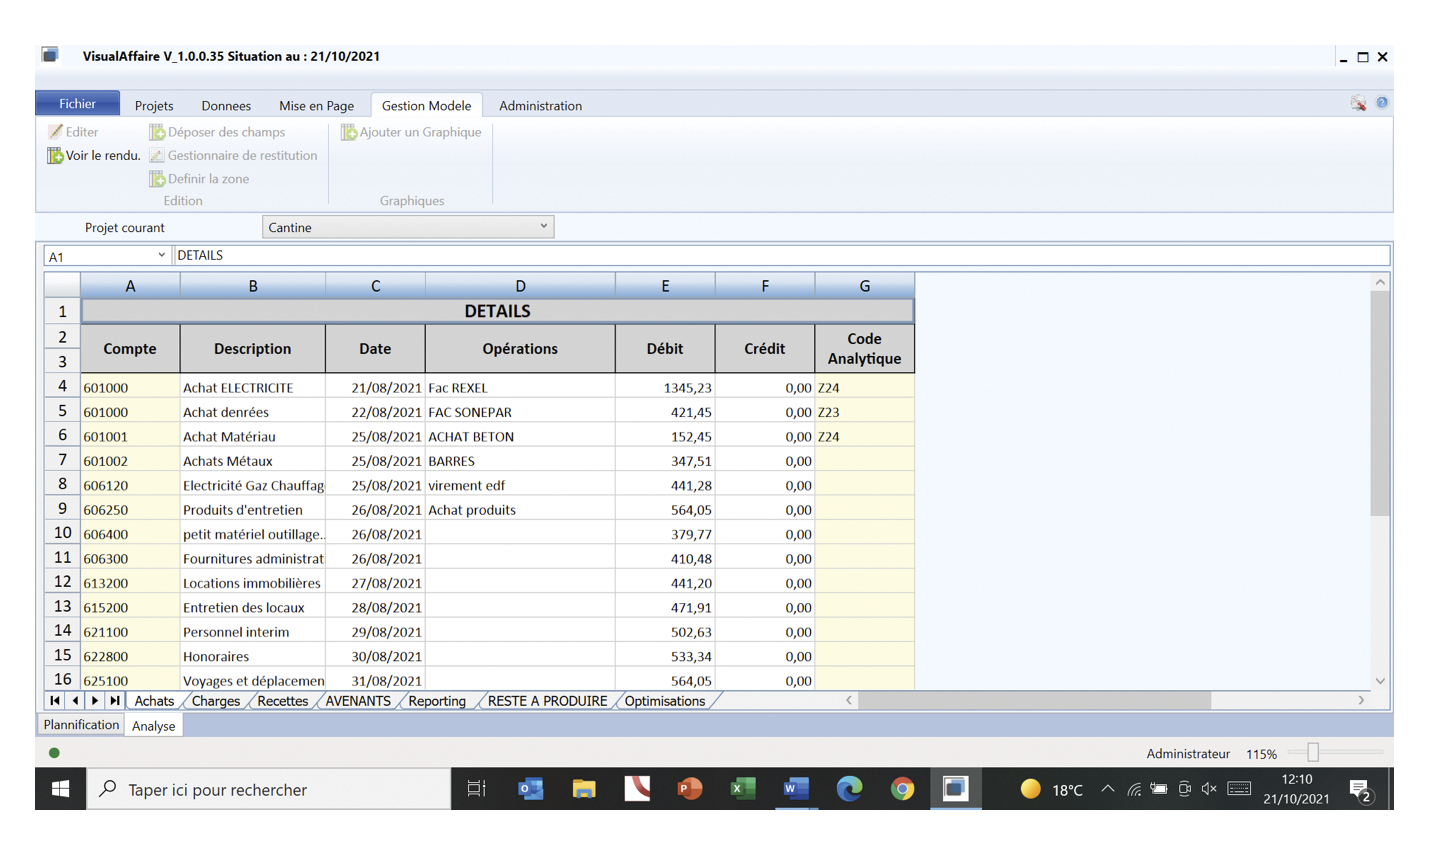Select the debit value 1345,23
Screen dimensions: 1432x854
(665, 387)
